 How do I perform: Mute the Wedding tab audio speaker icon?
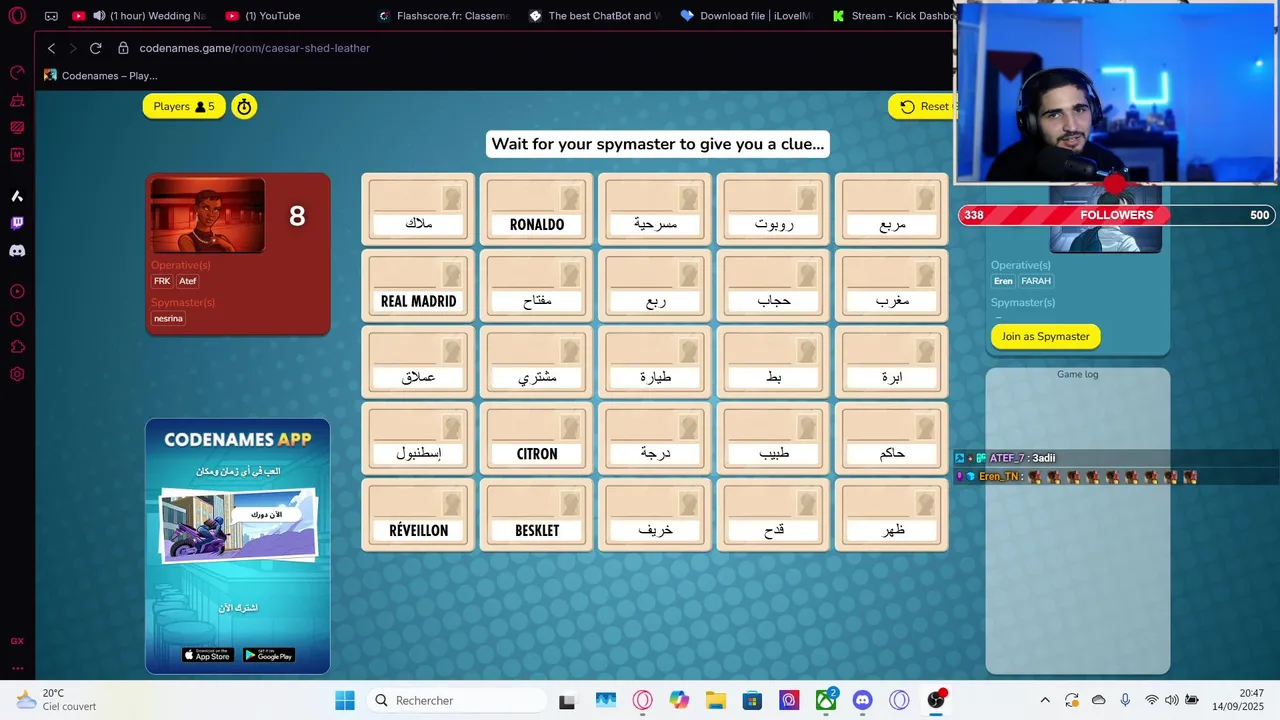point(99,16)
